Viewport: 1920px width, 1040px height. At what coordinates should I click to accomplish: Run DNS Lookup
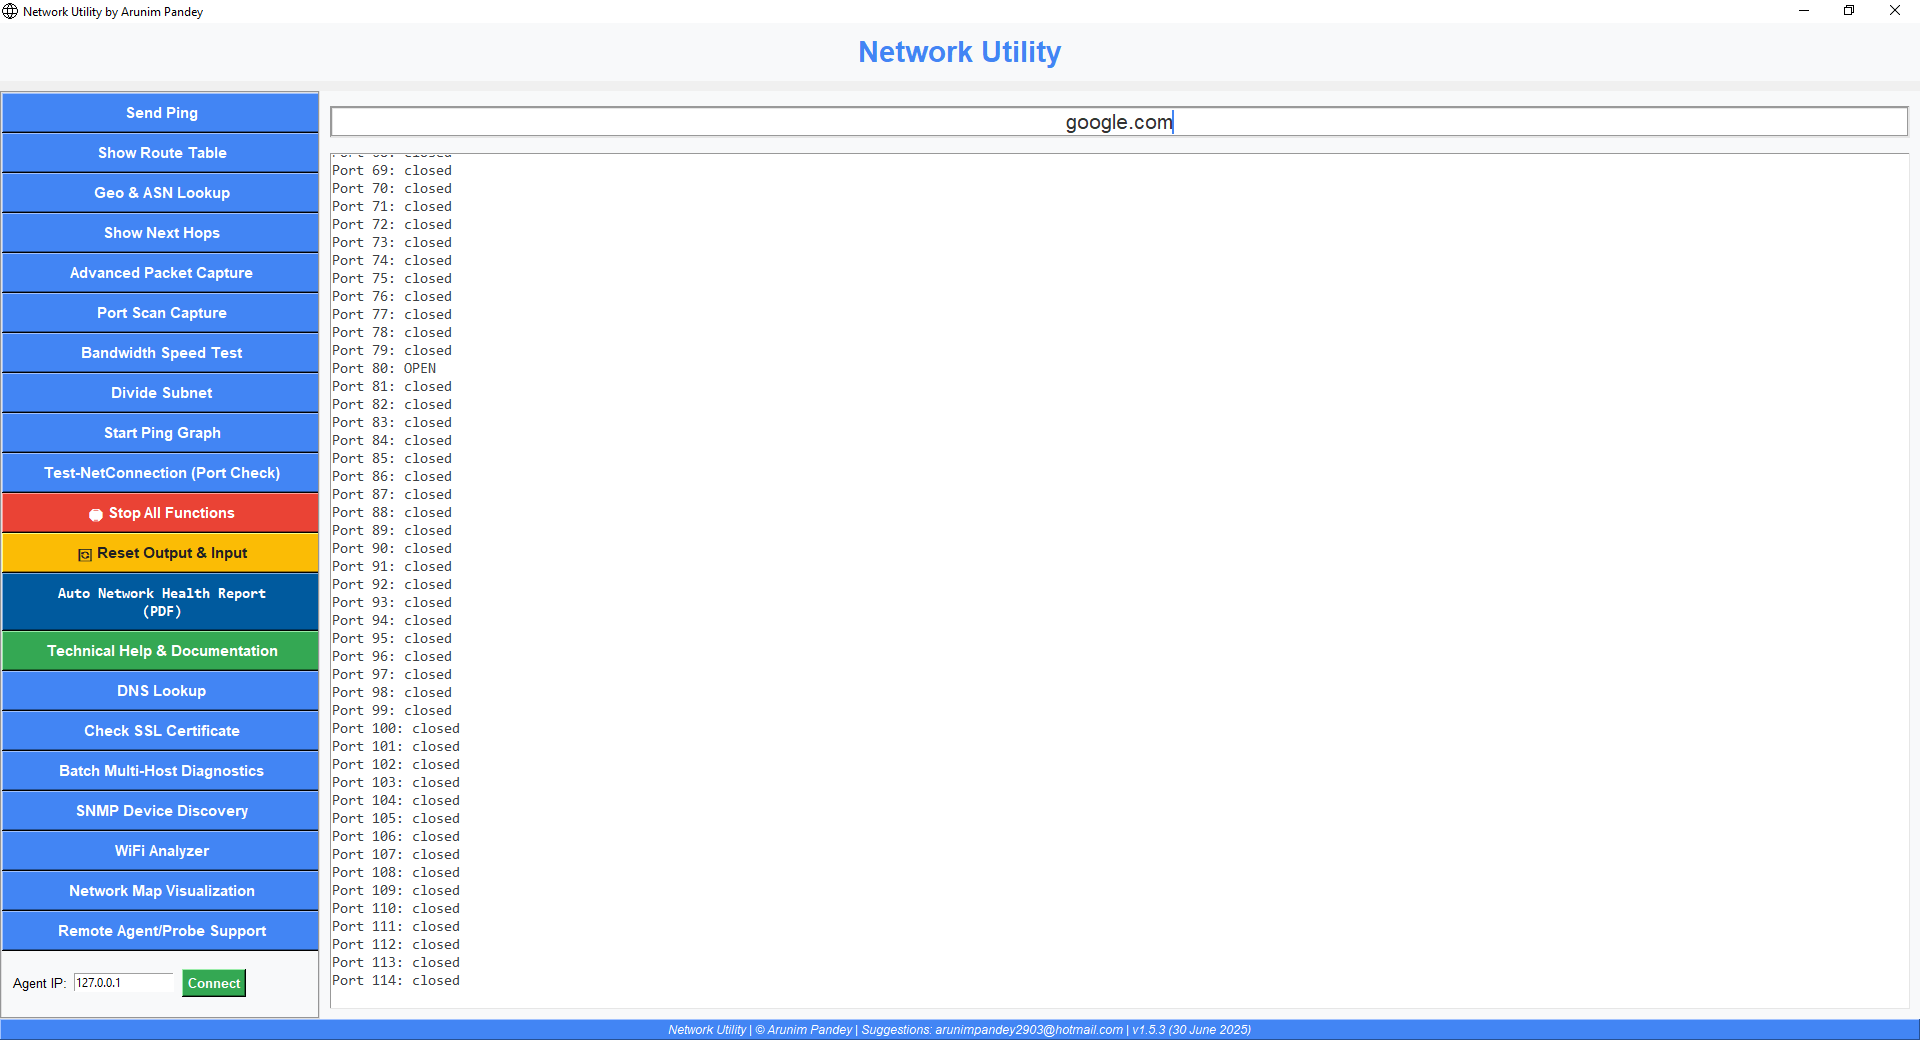point(161,691)
